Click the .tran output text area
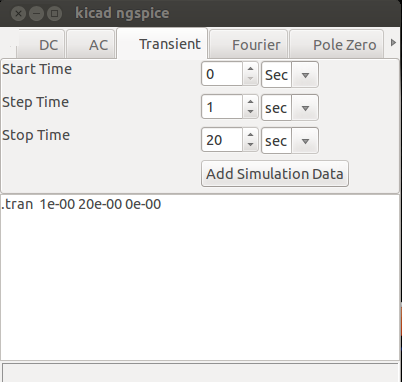The image size is (402, 382). click(x=200, y=277)
